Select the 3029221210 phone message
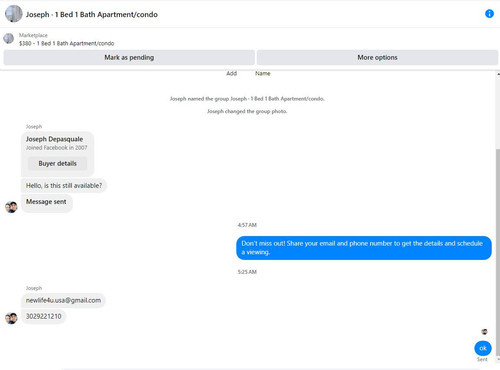This screenshot has height=370, width=500. (x=44, y=316)
